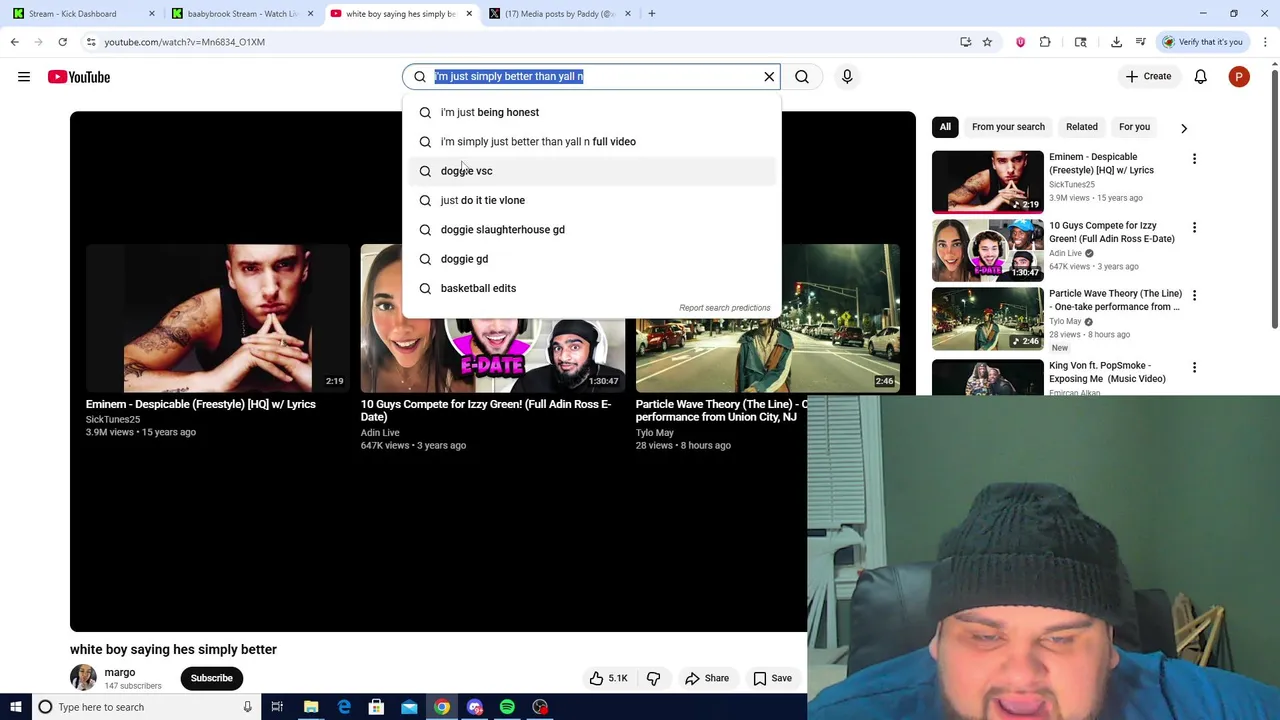Select suggestion ending in "full video"
1280x720 pixels.
(x=591, y=142)
